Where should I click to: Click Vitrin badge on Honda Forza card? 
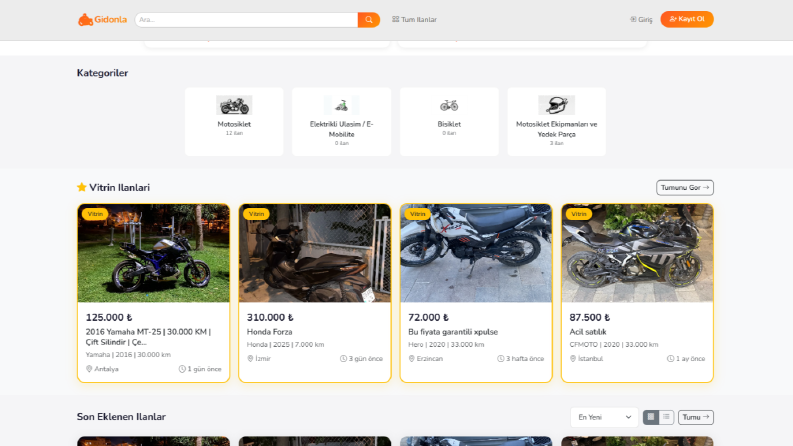[x=256, y=214]
